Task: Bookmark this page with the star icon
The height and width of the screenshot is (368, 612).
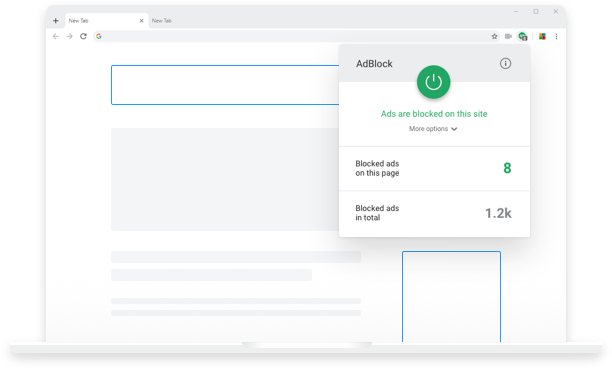Action: 495,36
